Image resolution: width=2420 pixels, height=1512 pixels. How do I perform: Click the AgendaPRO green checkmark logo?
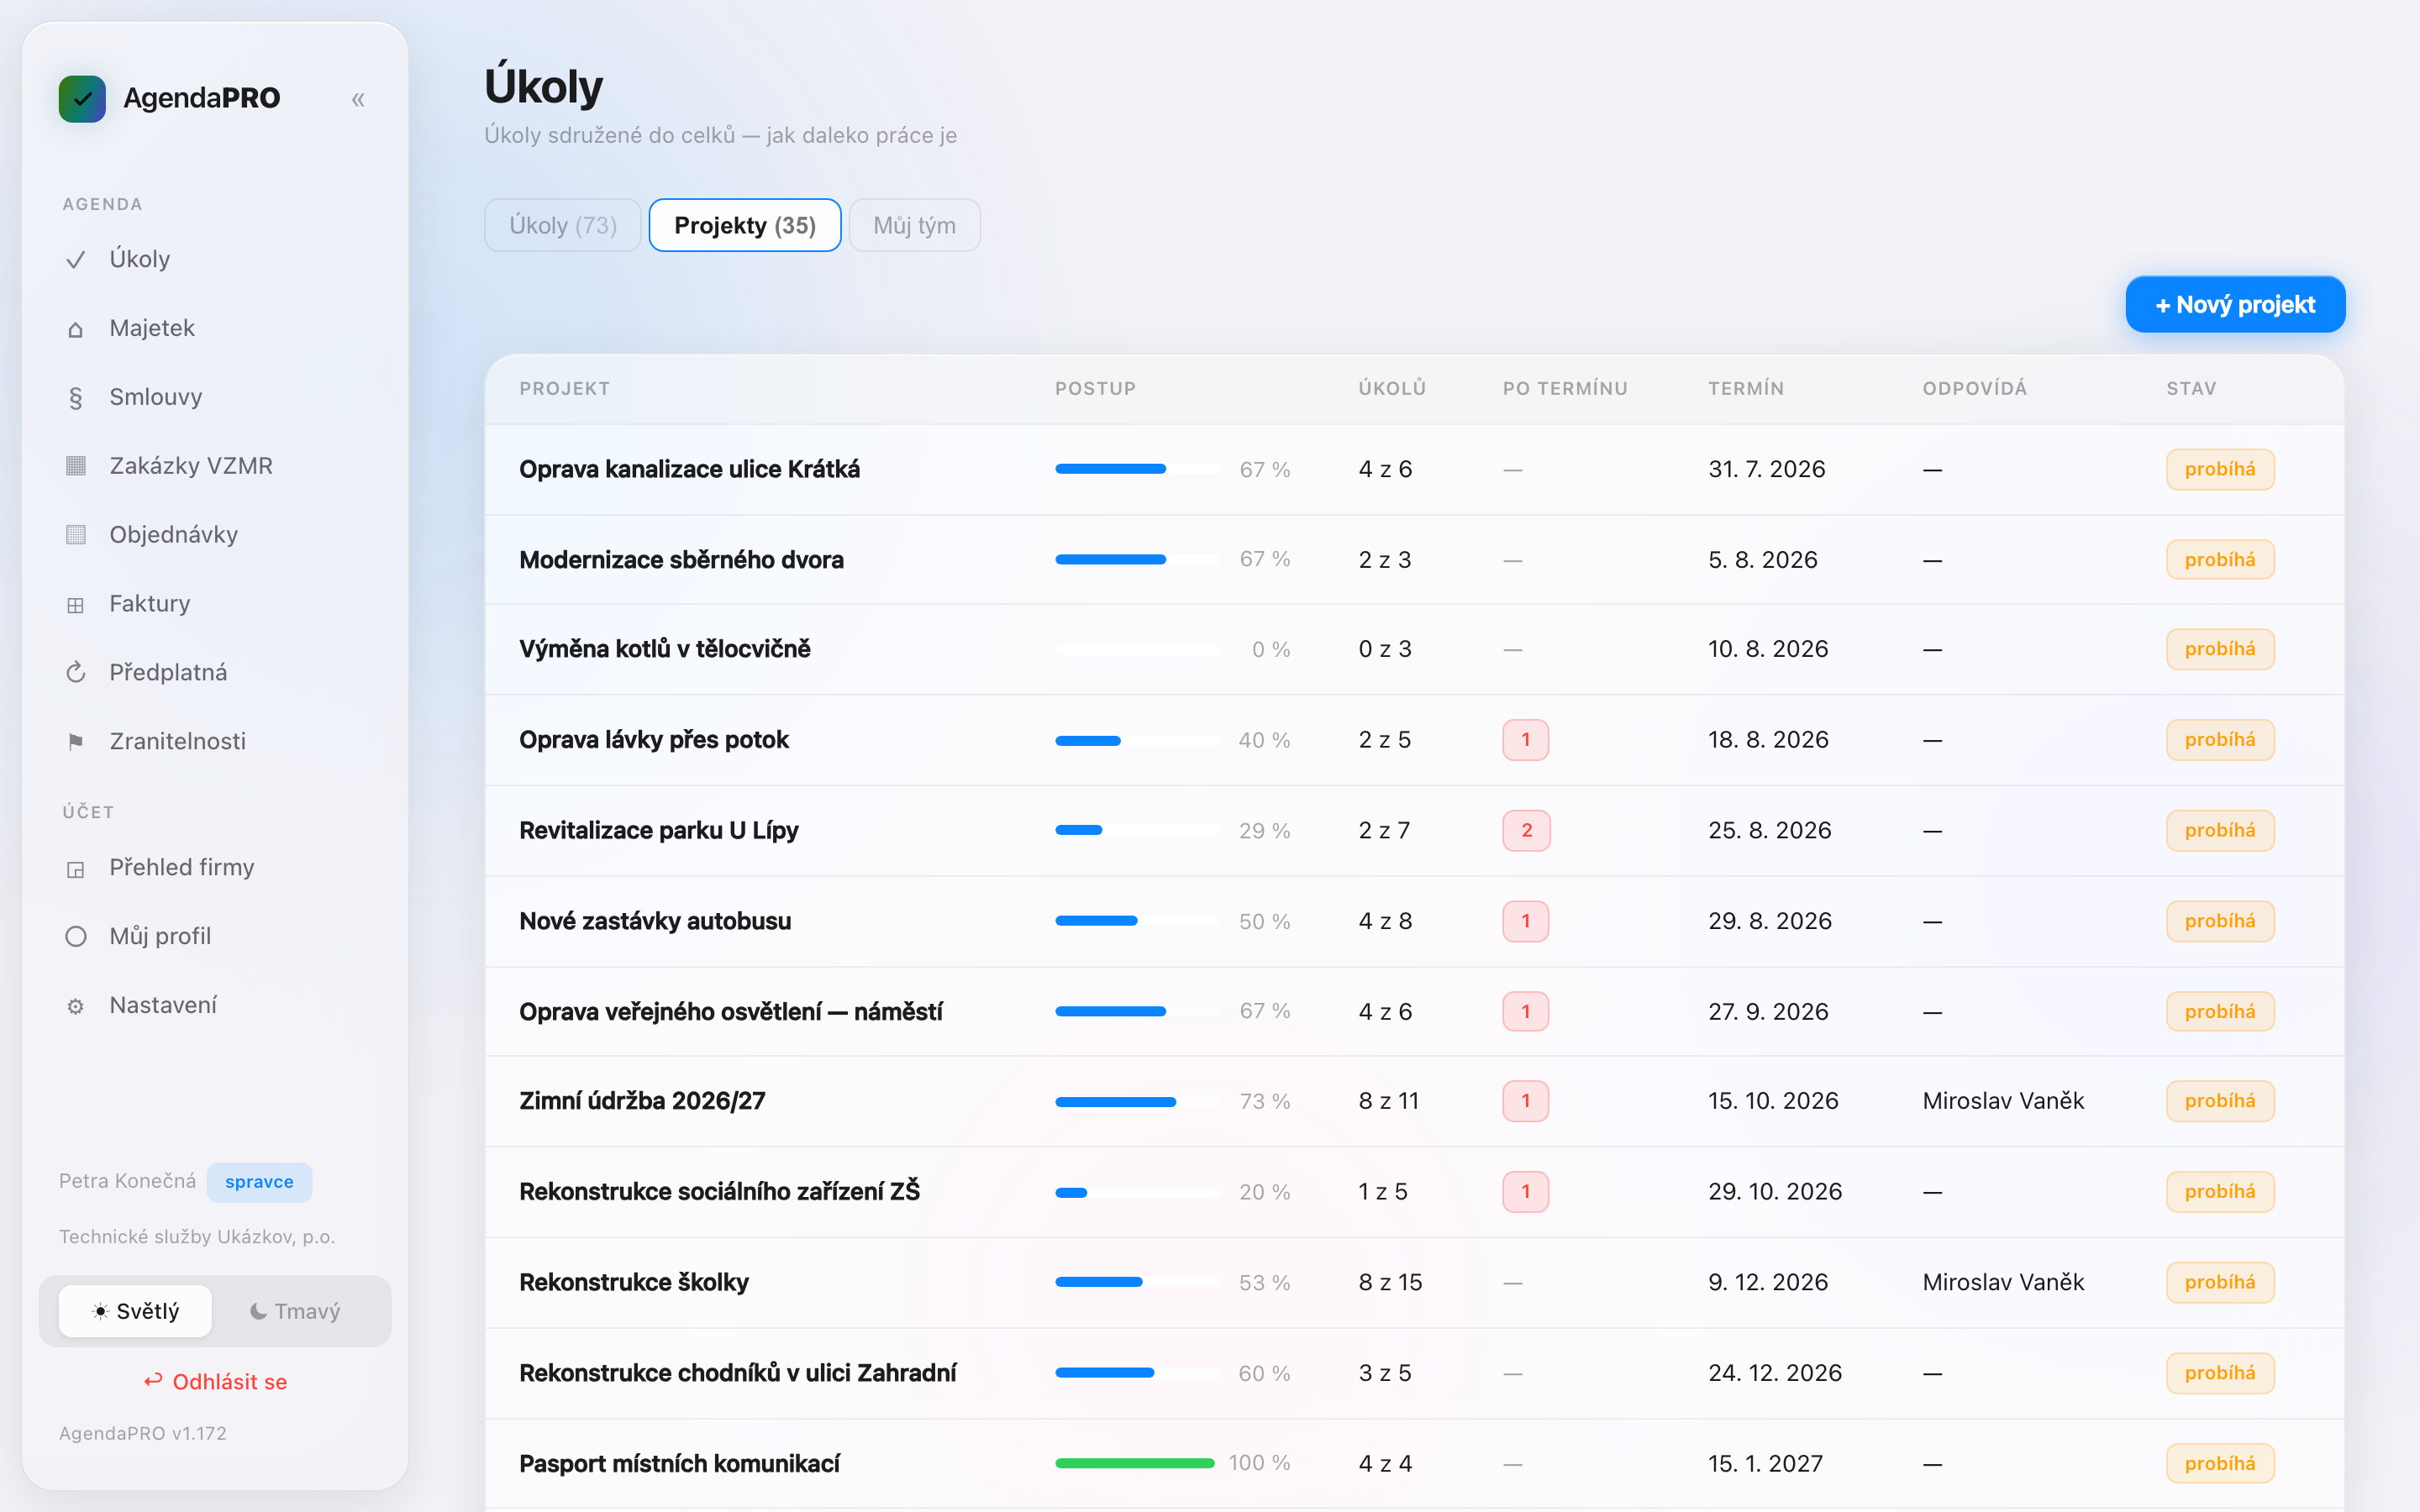82,98
